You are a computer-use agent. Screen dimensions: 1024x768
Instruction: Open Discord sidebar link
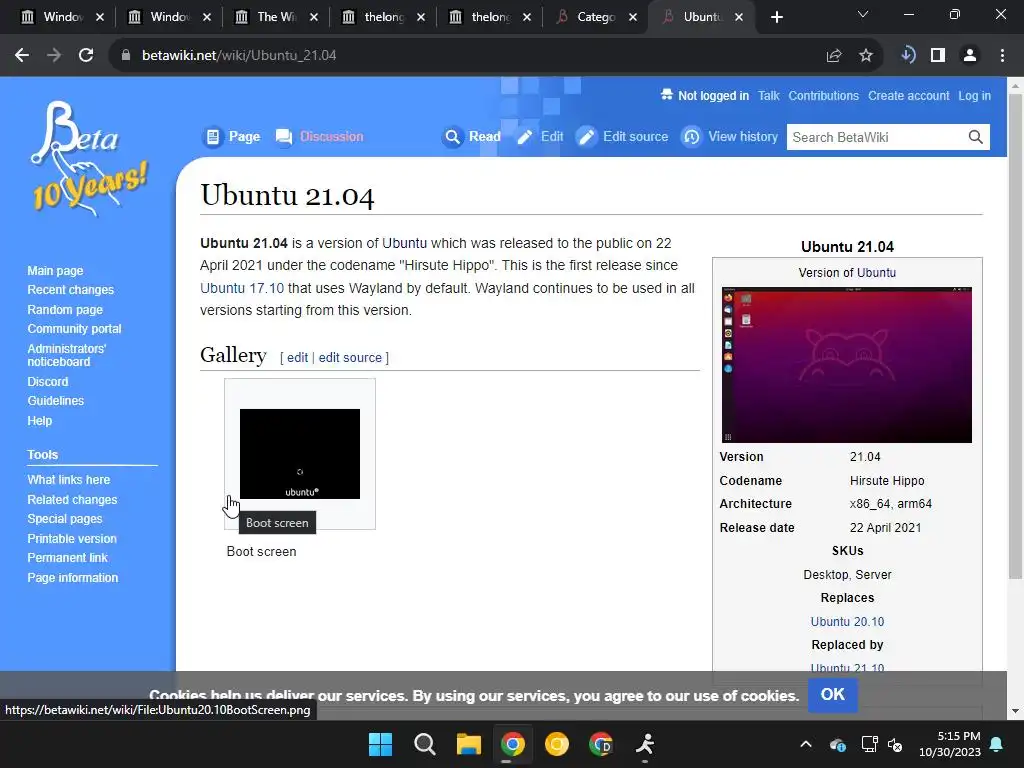[48, 381]
